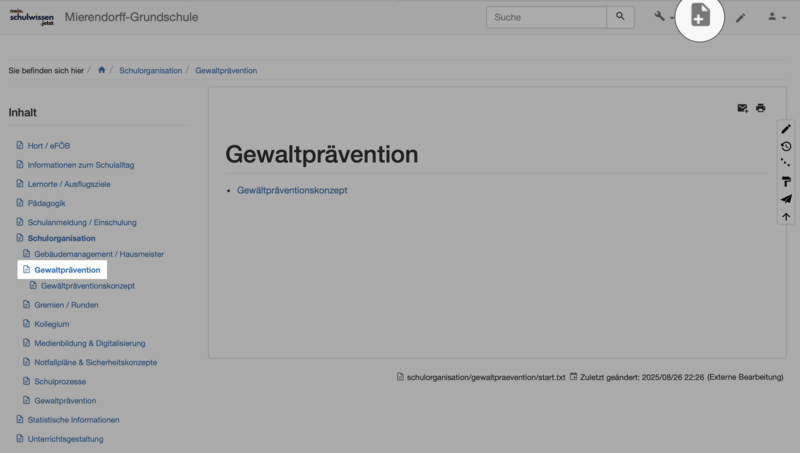Click the mein.schulwissen logo

(x=30, y=17)
